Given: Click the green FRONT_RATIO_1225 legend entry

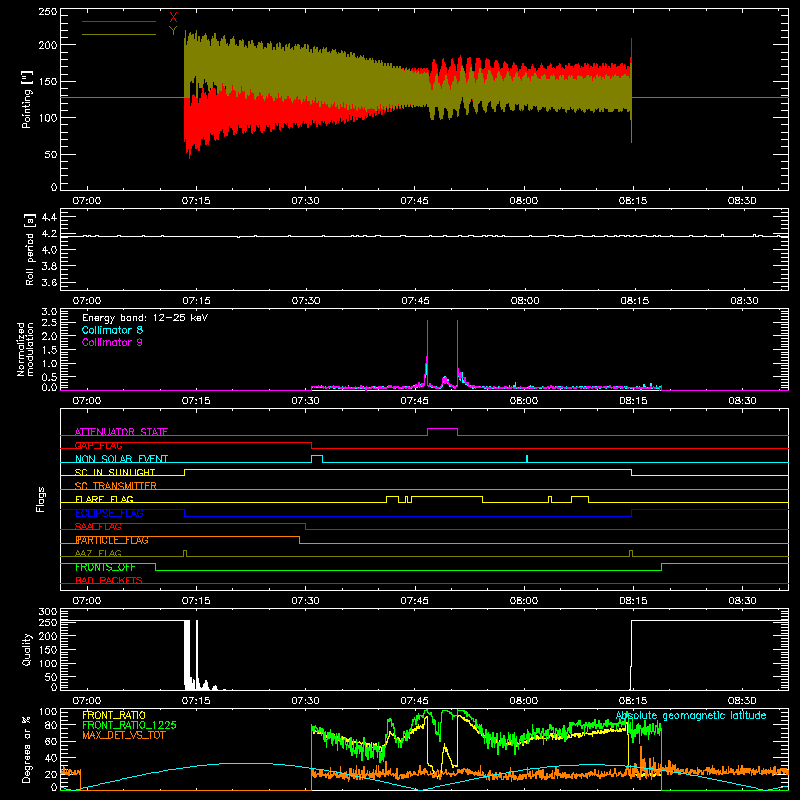Looking at the screenshot, I should pos(130,725).
